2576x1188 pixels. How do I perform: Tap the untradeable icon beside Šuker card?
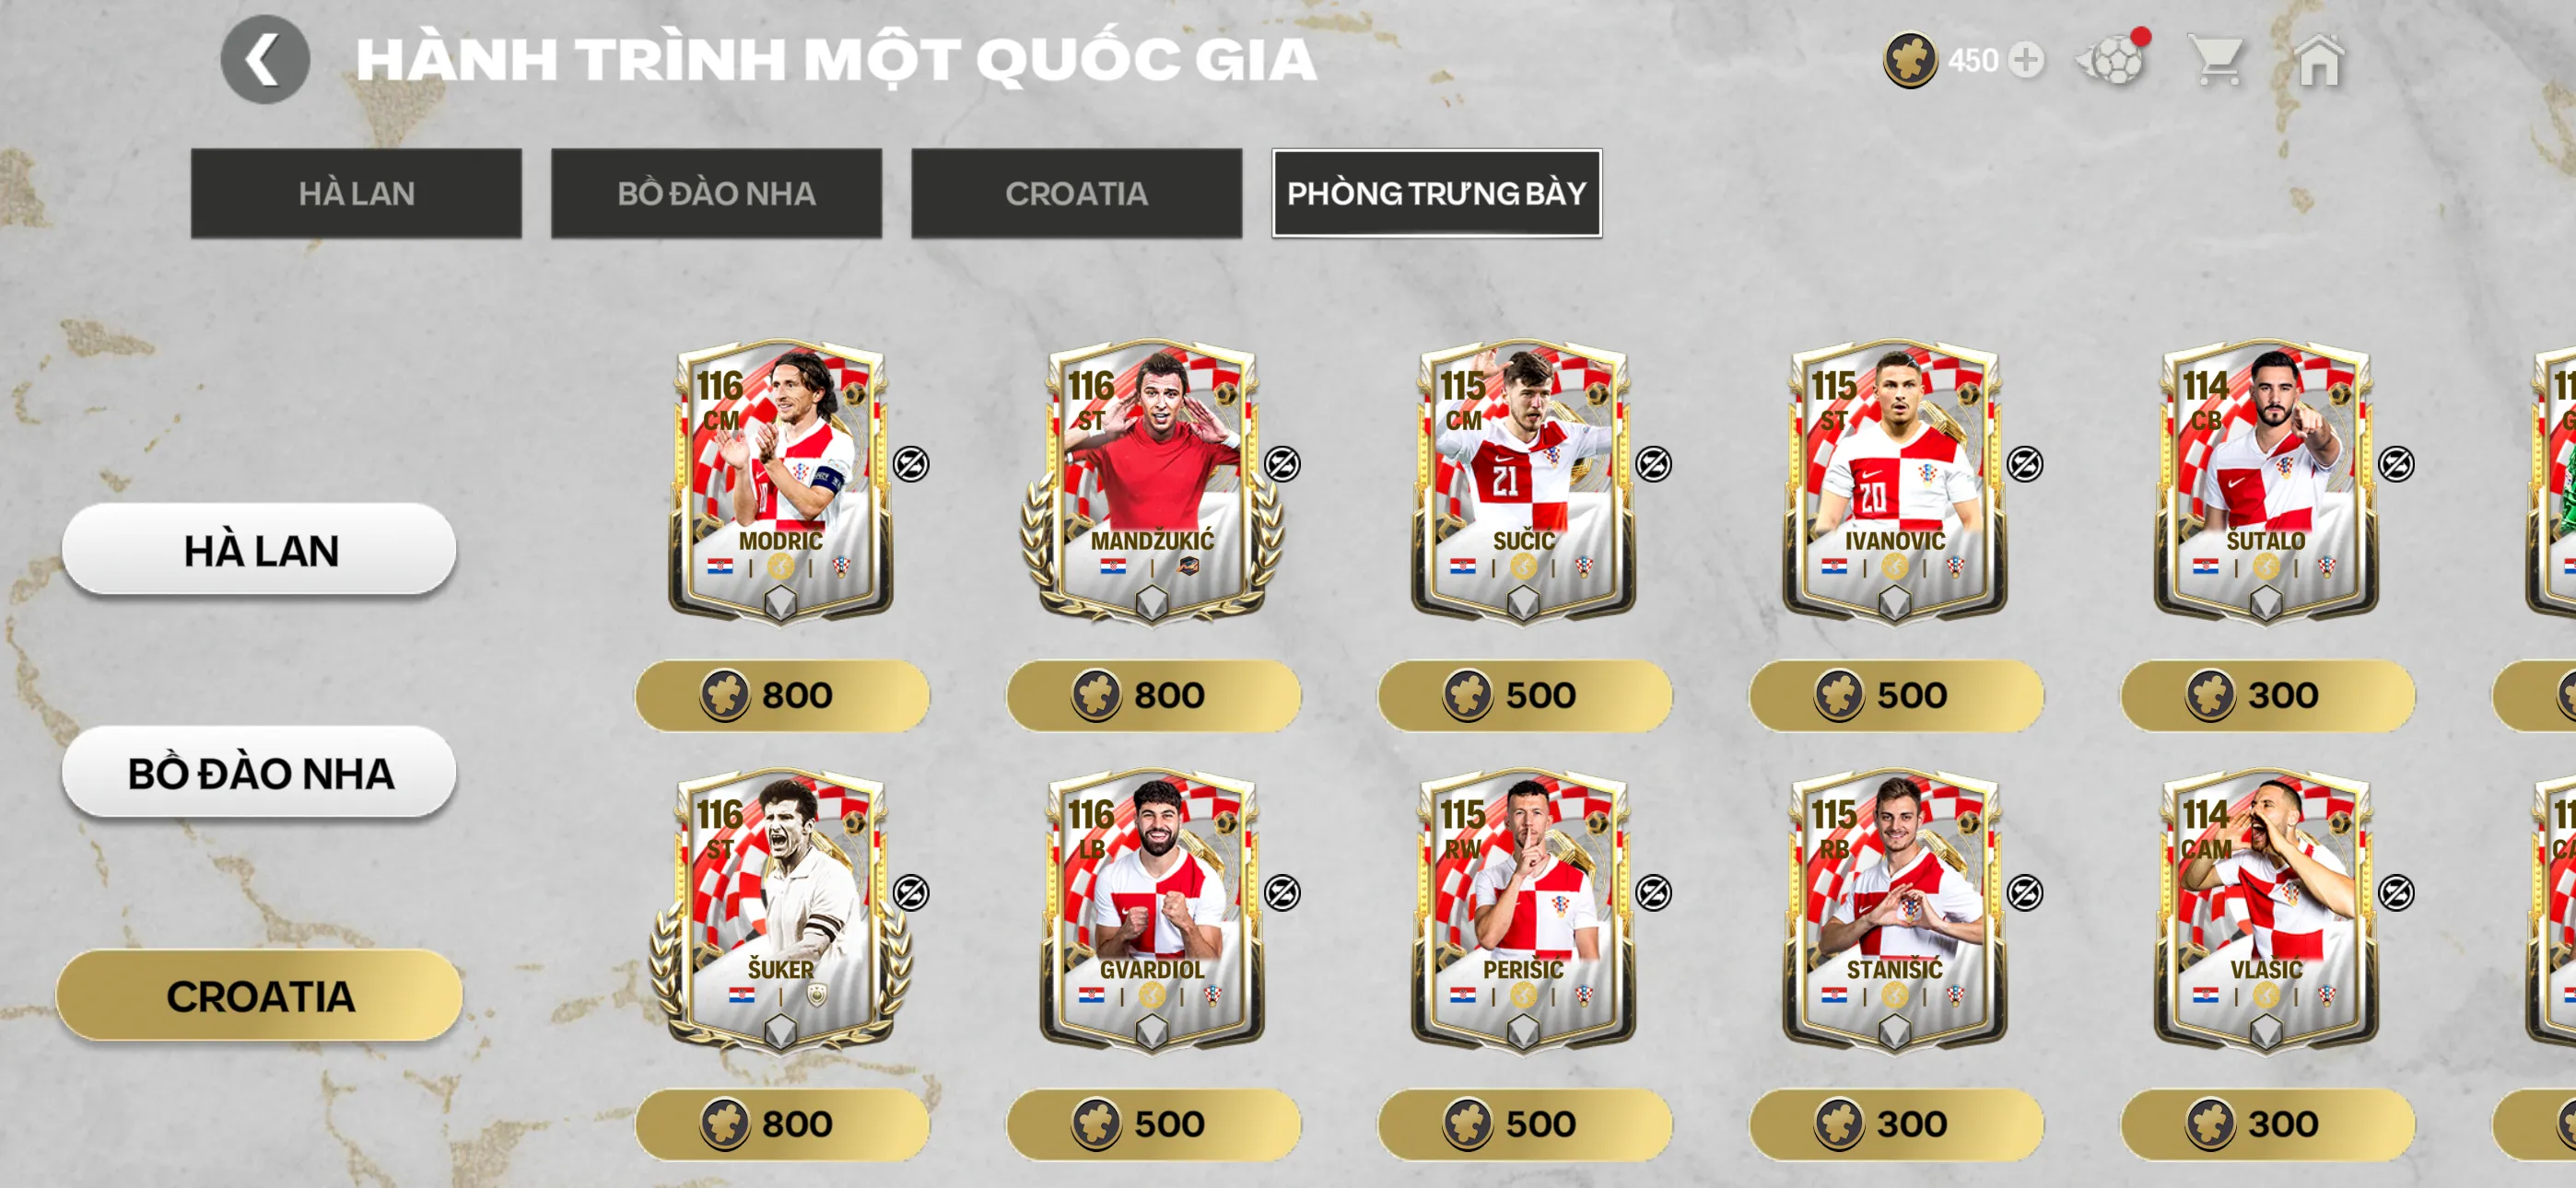click(x=911, y=893)
